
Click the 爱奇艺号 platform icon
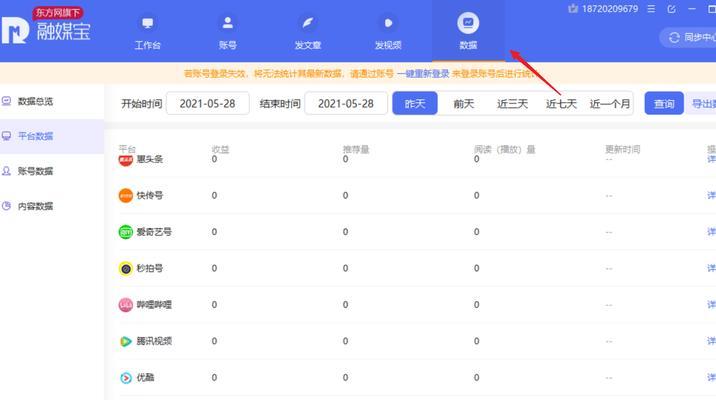126,232
